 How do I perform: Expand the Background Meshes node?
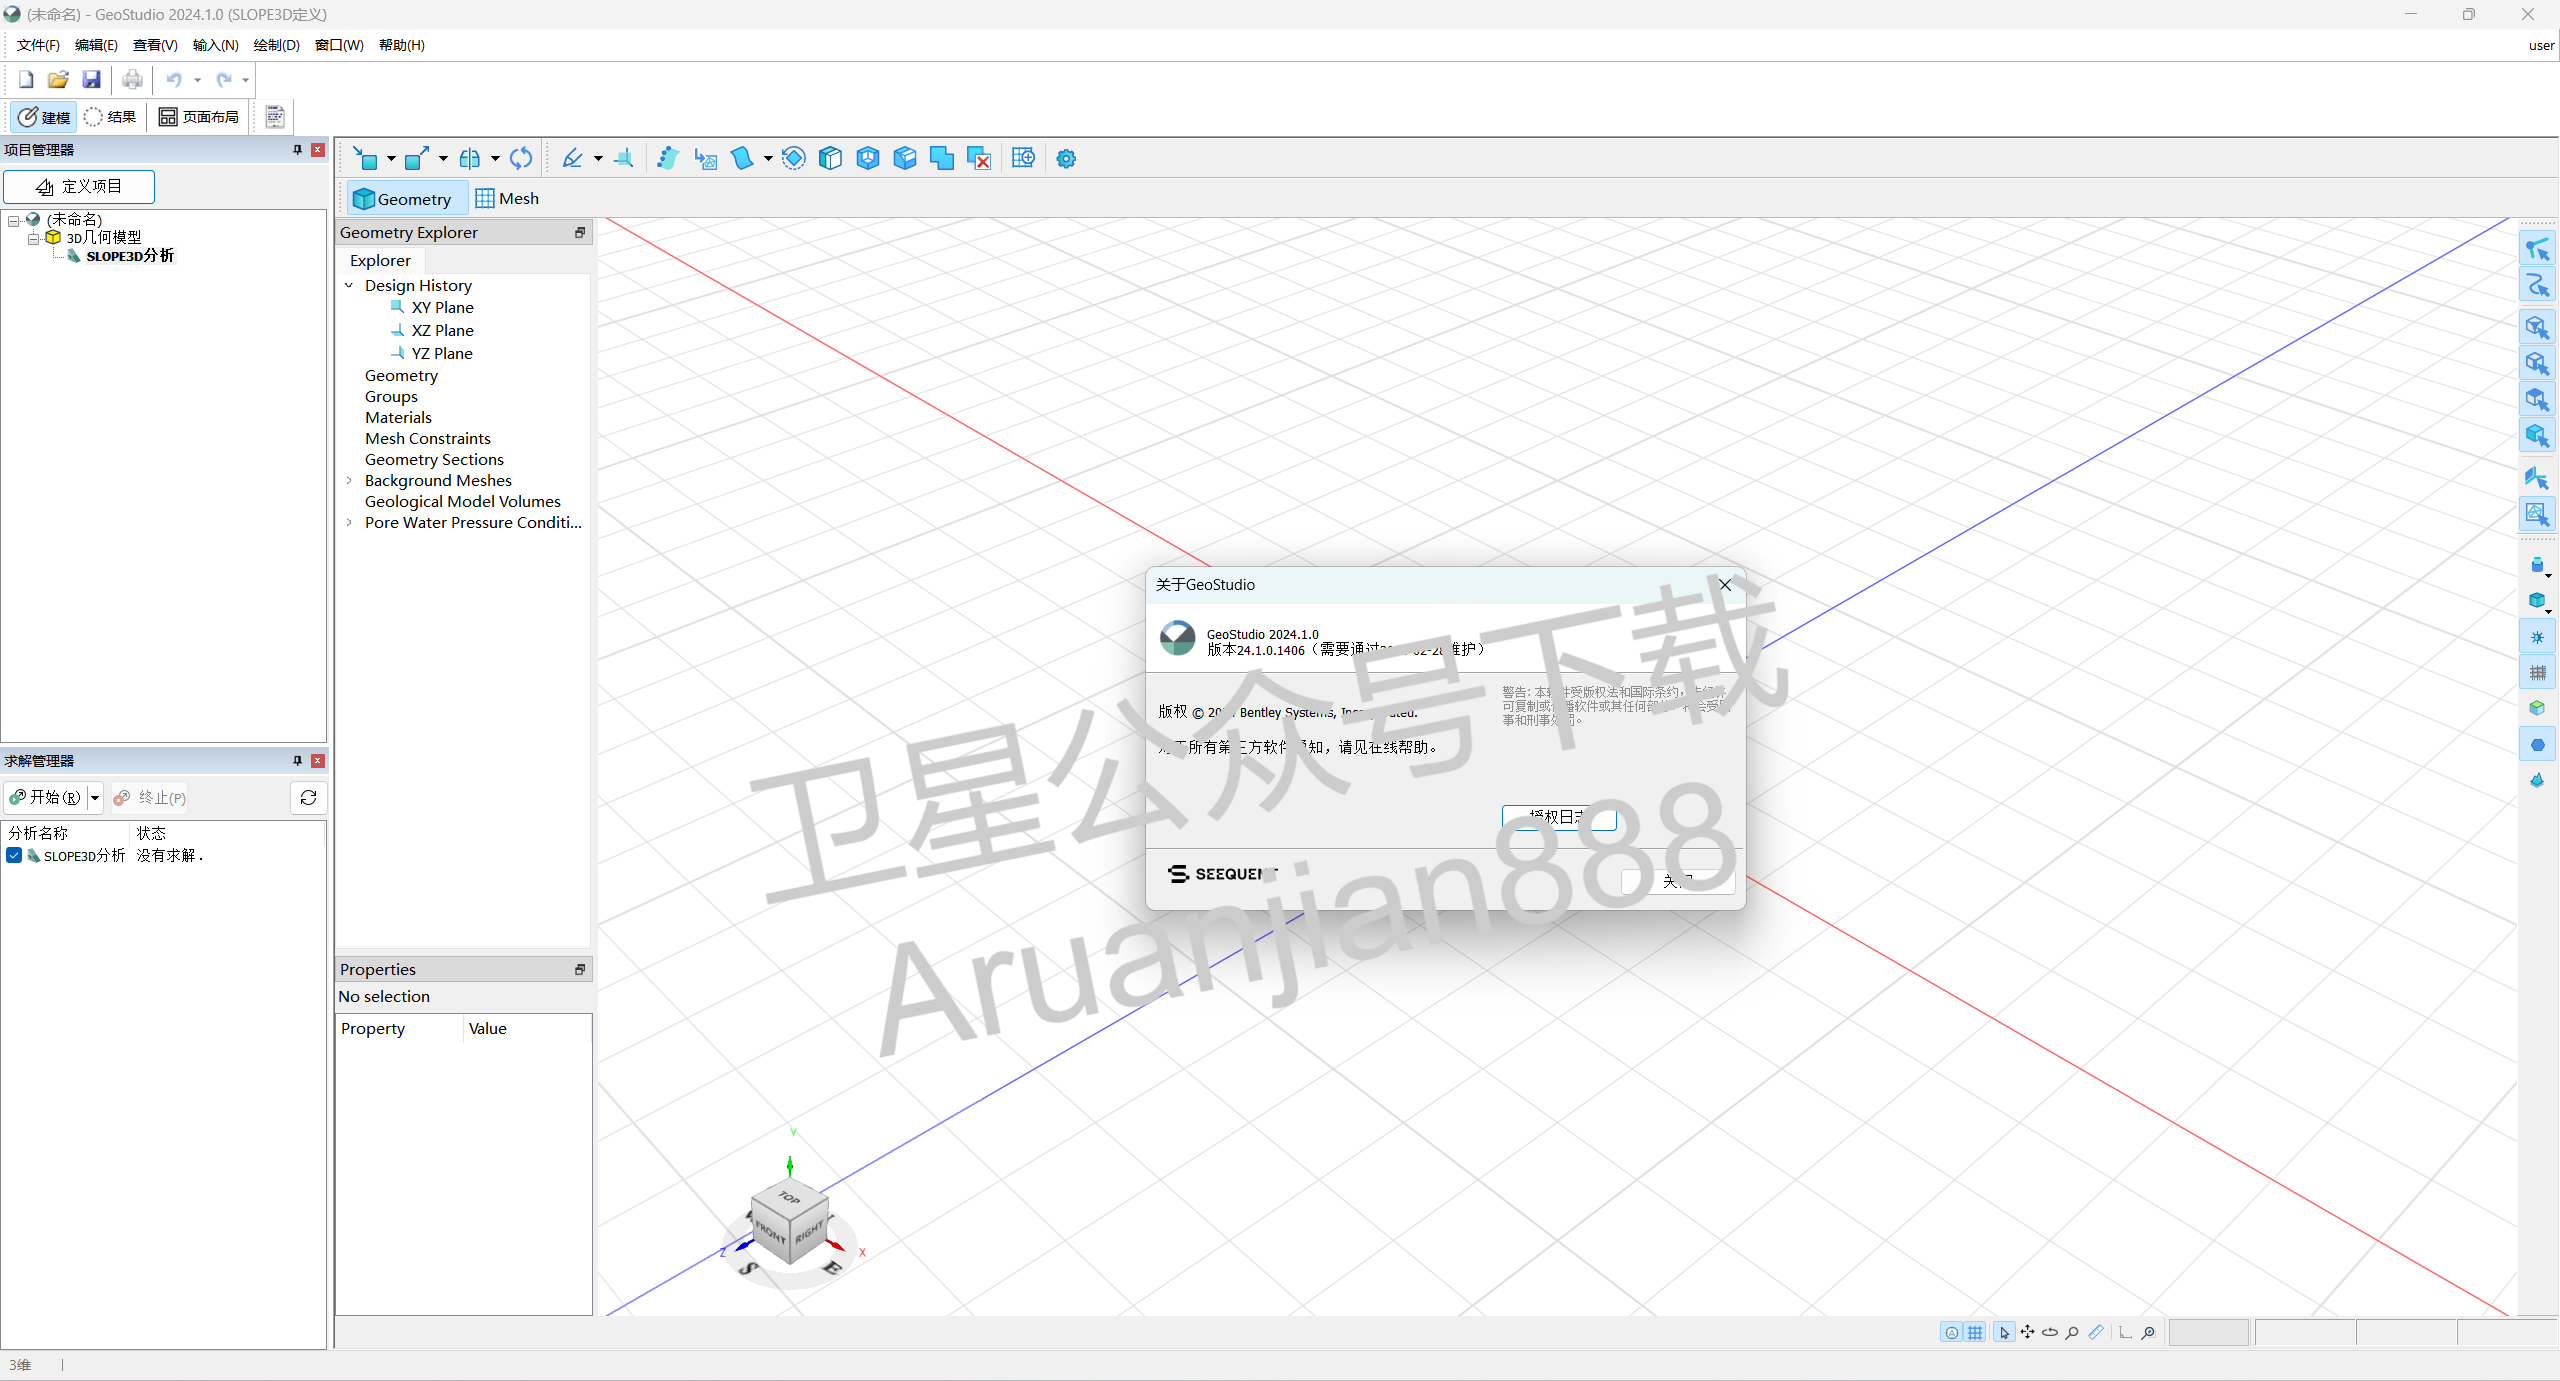click(349, 480)
